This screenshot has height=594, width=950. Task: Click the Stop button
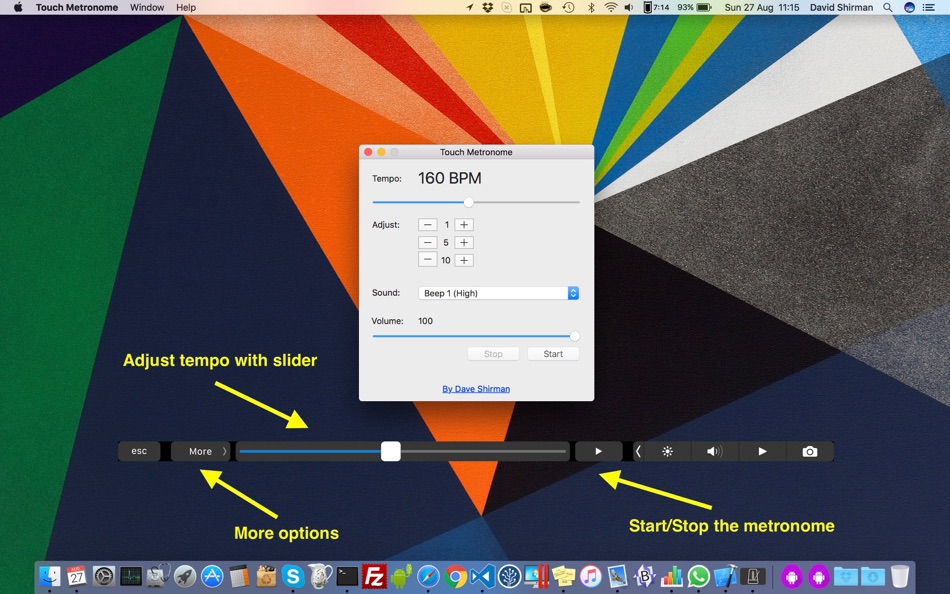493,354
